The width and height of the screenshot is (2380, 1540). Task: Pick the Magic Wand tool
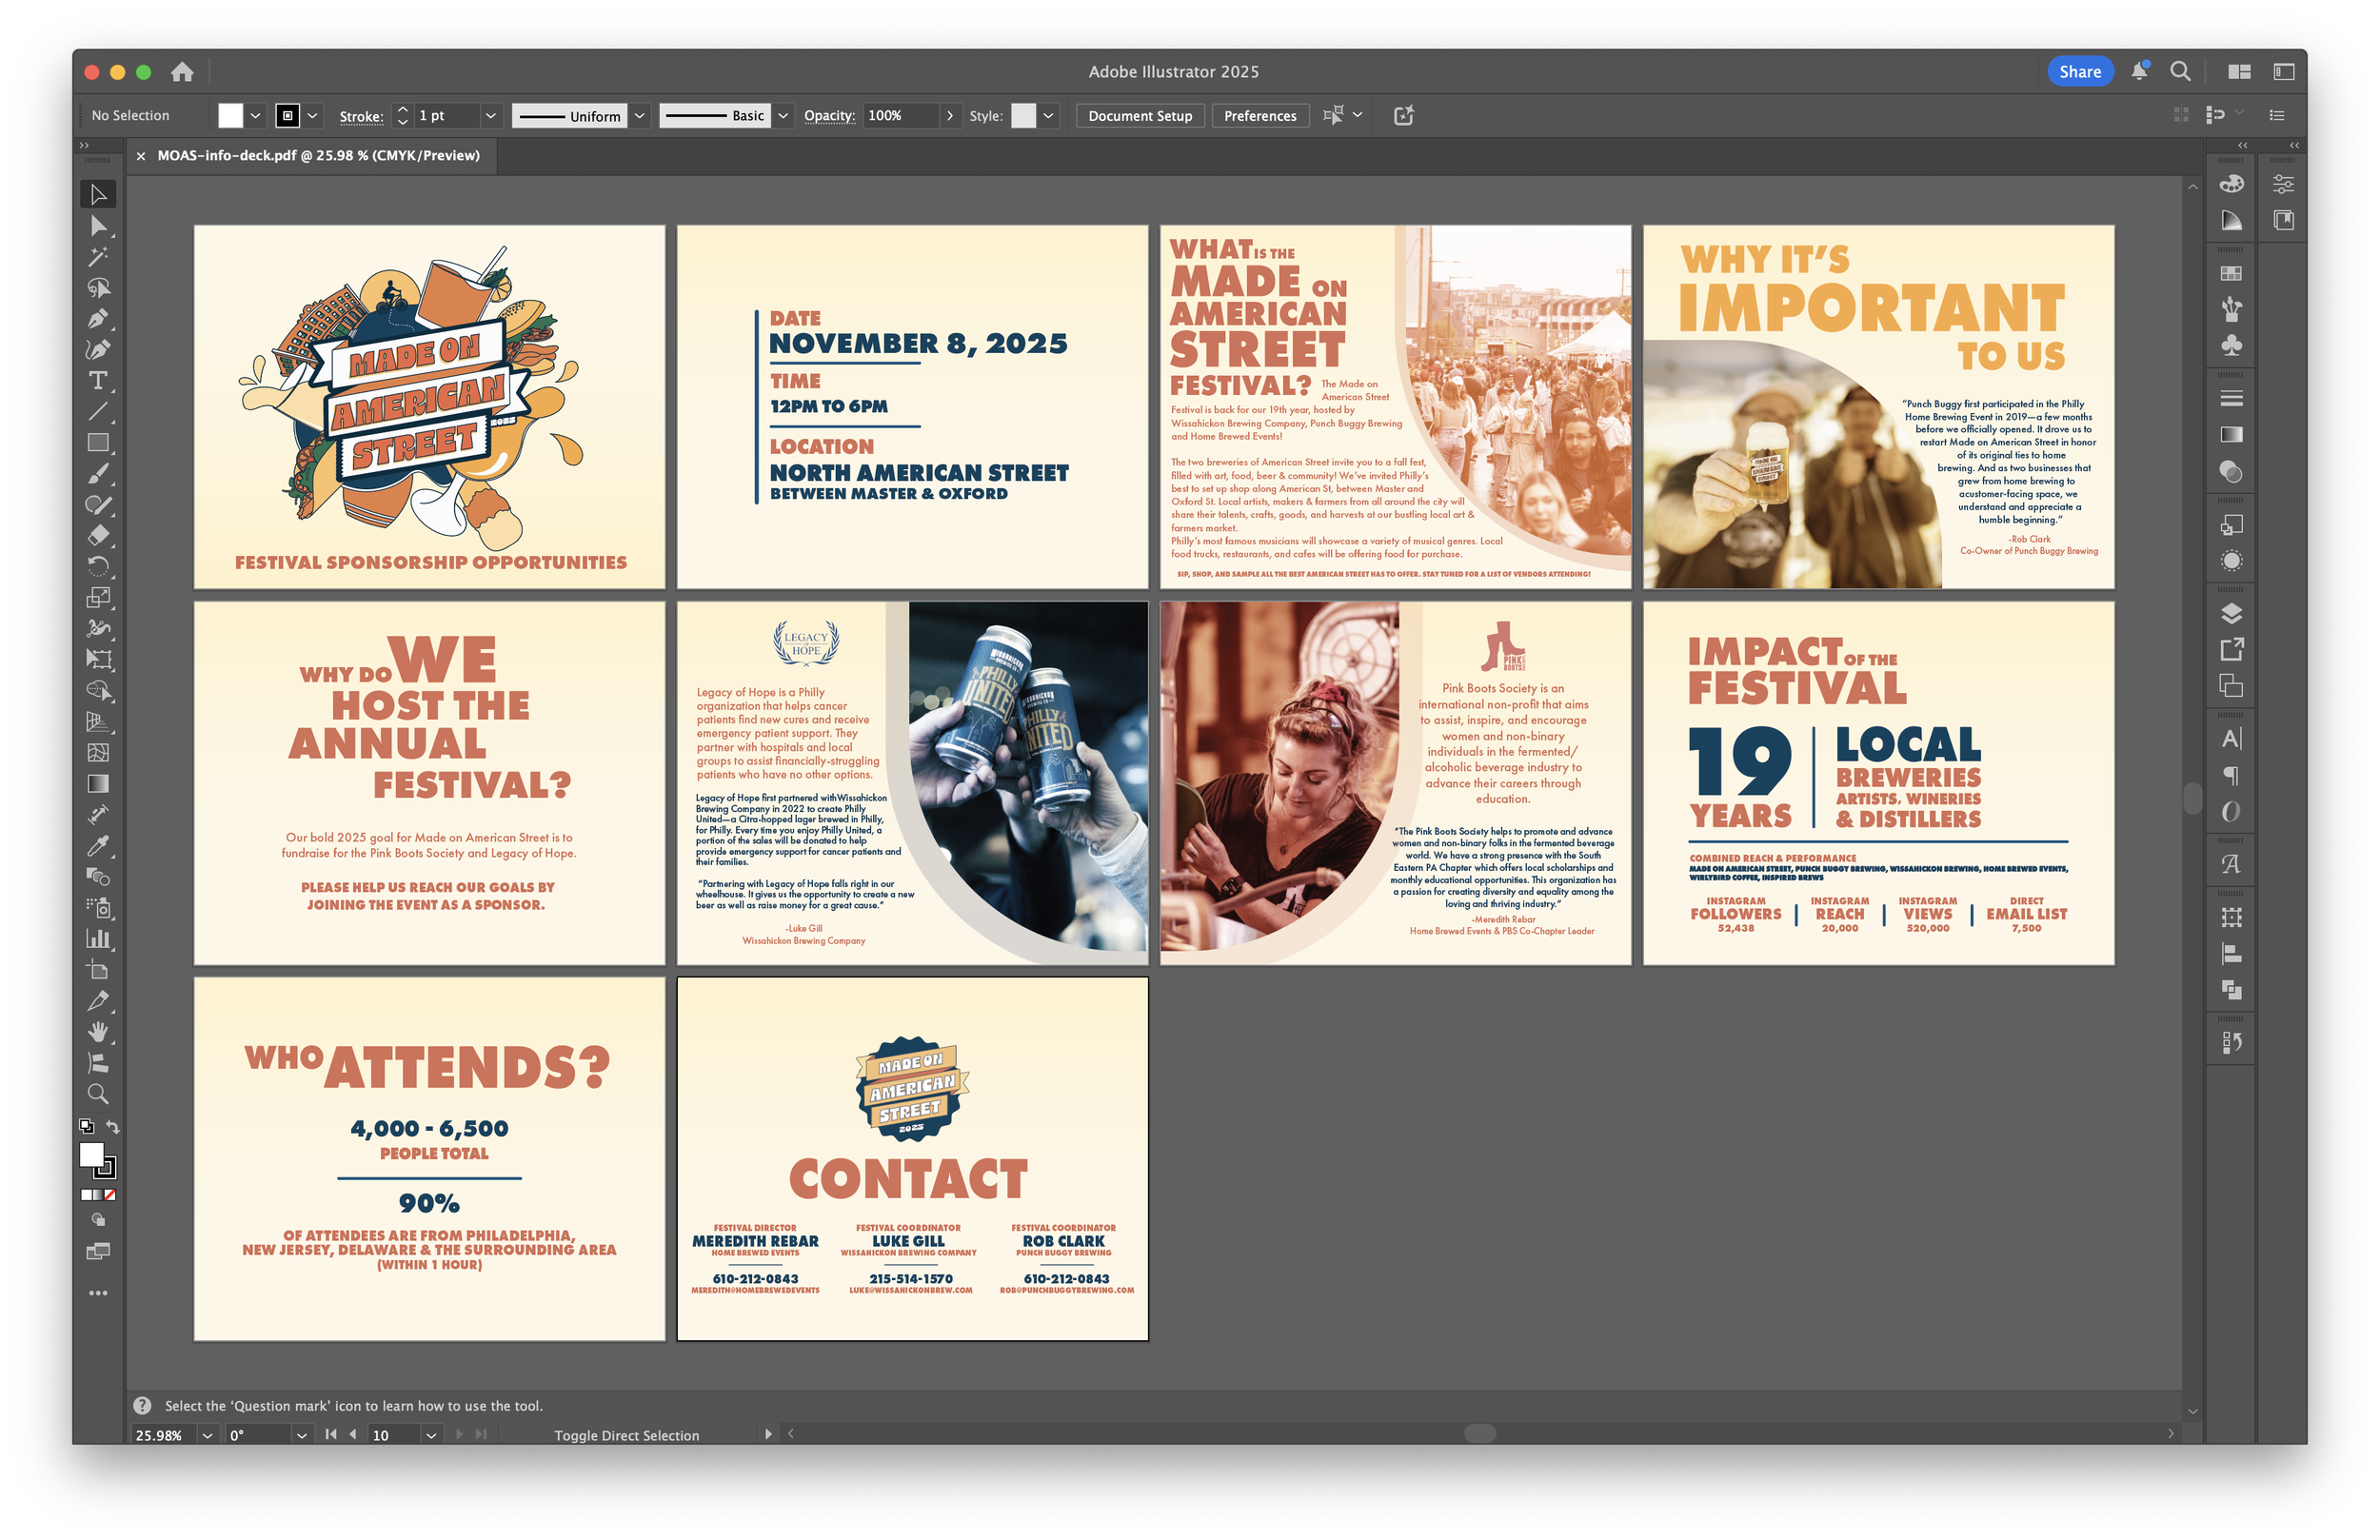click(98, 257)
